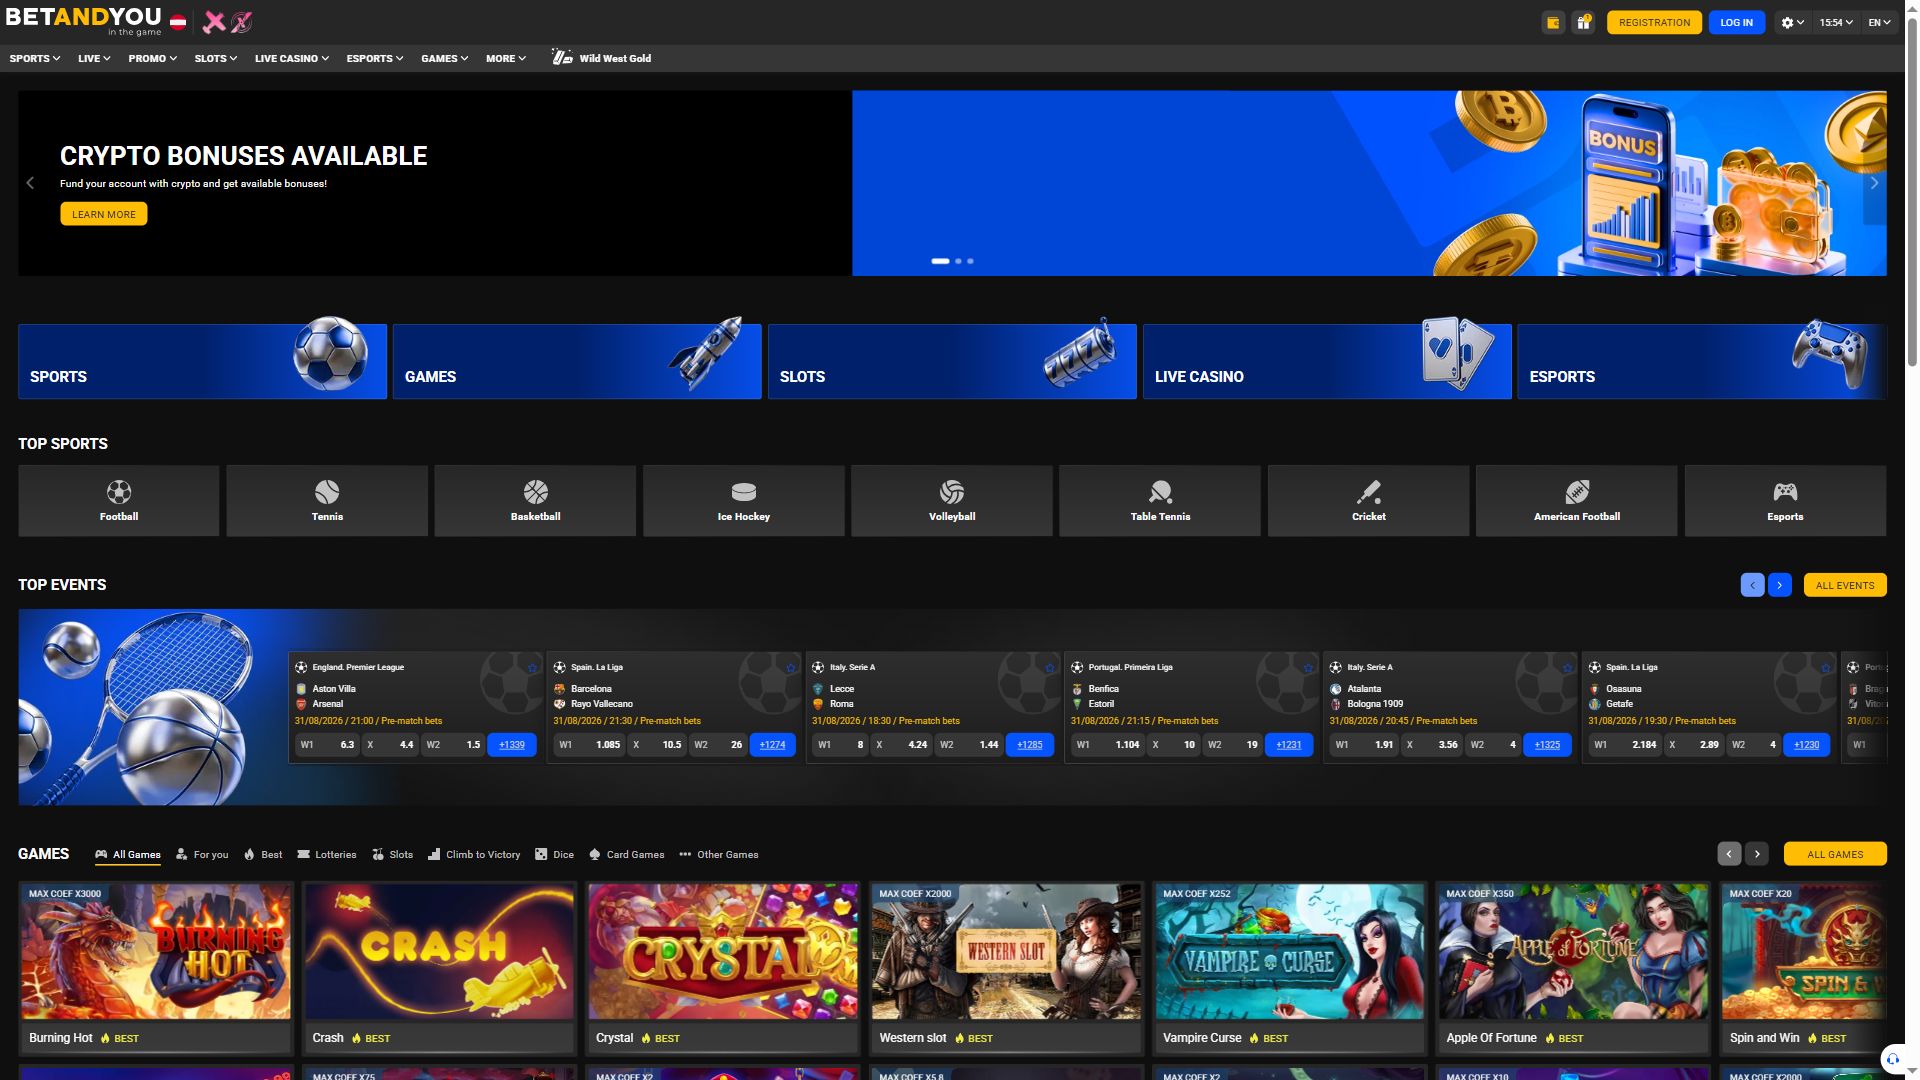The height and width of the screenshot is (1080, 1920).
Task: Select American Football in Top Sports
Action: tap(1577, 501)
